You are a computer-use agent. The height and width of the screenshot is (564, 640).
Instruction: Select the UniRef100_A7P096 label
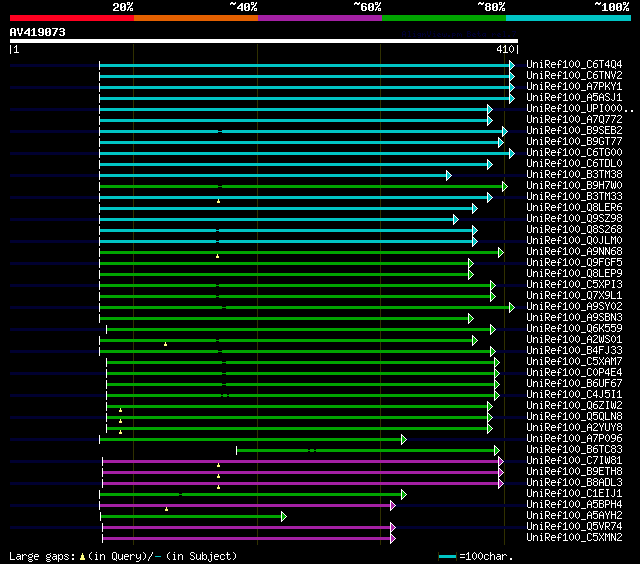574,439
